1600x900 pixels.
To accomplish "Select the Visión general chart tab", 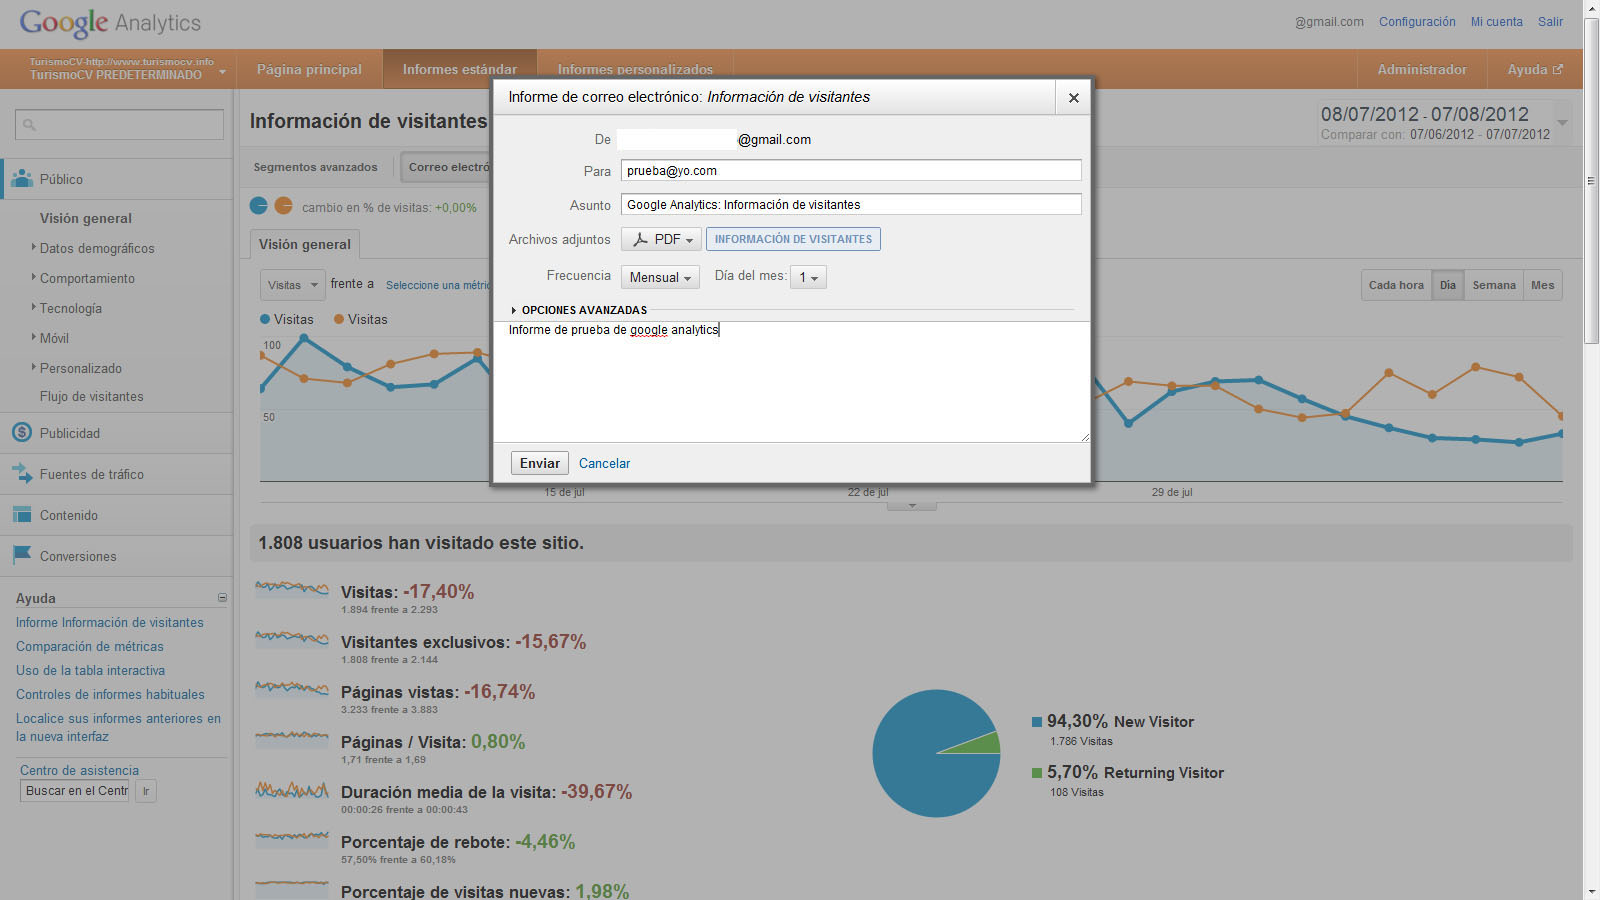I will pos(305,244).
